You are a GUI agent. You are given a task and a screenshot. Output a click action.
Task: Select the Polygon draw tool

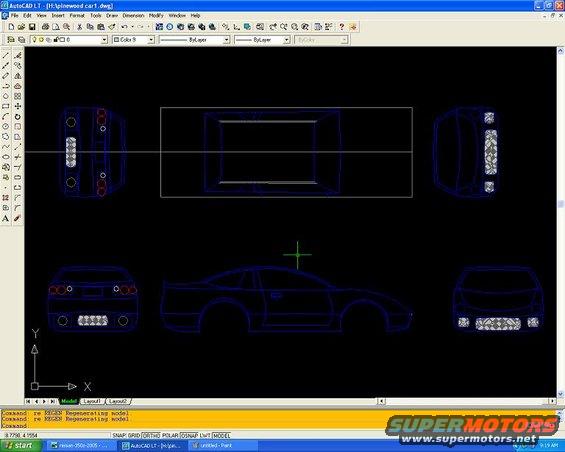(x=6, y=96)
